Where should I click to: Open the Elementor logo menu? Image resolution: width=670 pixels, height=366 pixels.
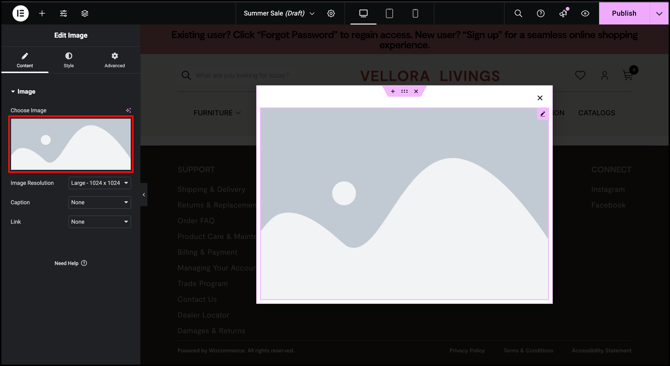click(x=20, y=13)
